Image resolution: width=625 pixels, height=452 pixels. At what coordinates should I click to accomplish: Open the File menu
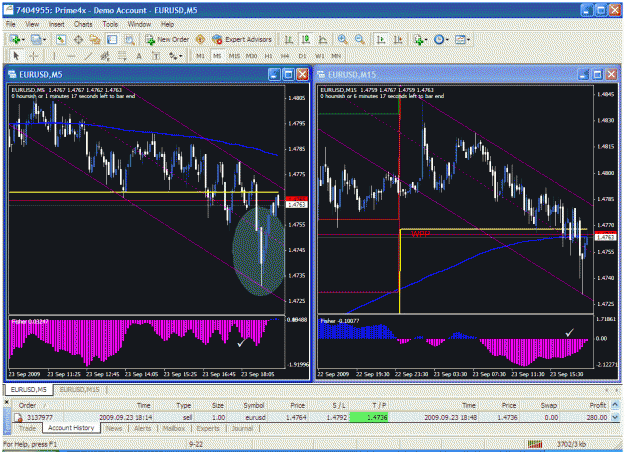10,24
